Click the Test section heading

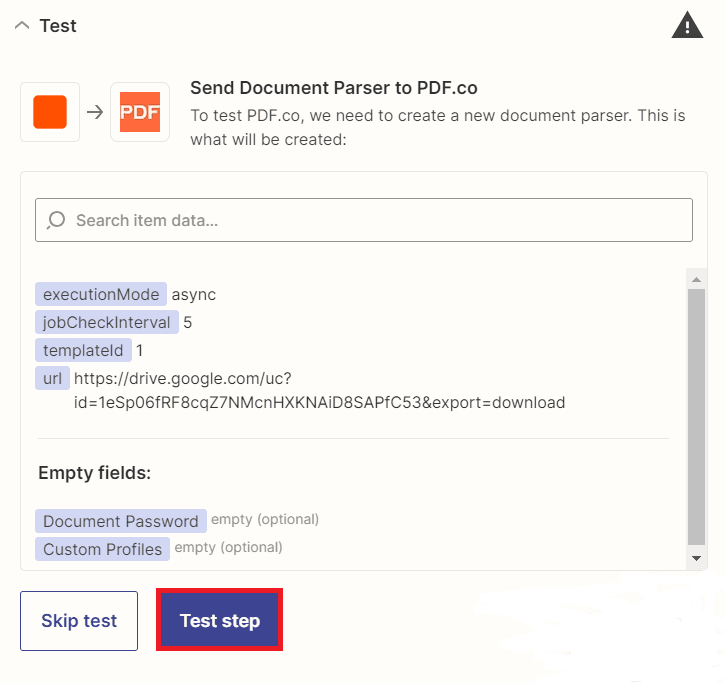click(58, 26)
